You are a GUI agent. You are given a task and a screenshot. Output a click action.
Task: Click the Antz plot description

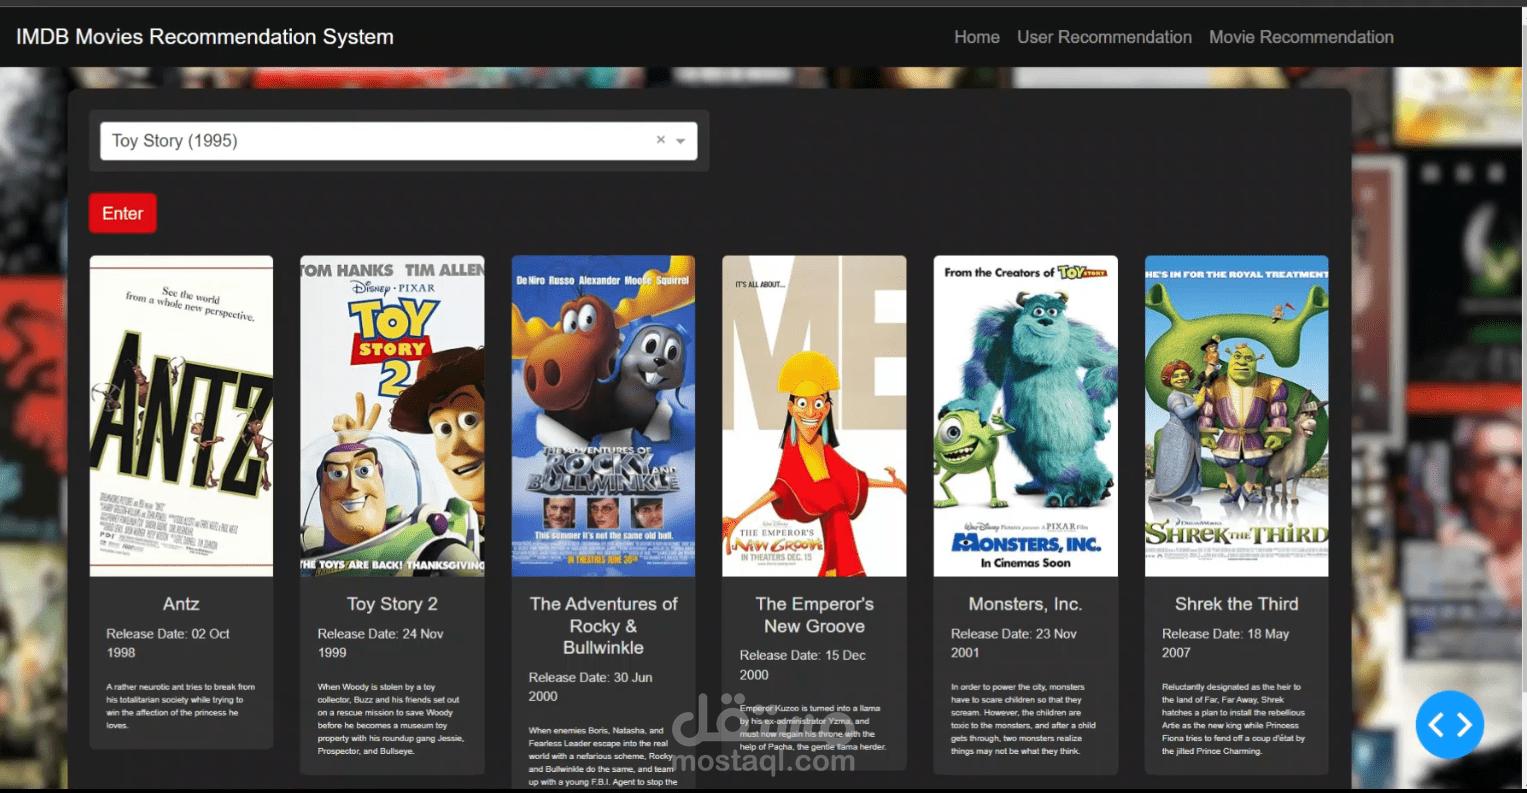181,706
